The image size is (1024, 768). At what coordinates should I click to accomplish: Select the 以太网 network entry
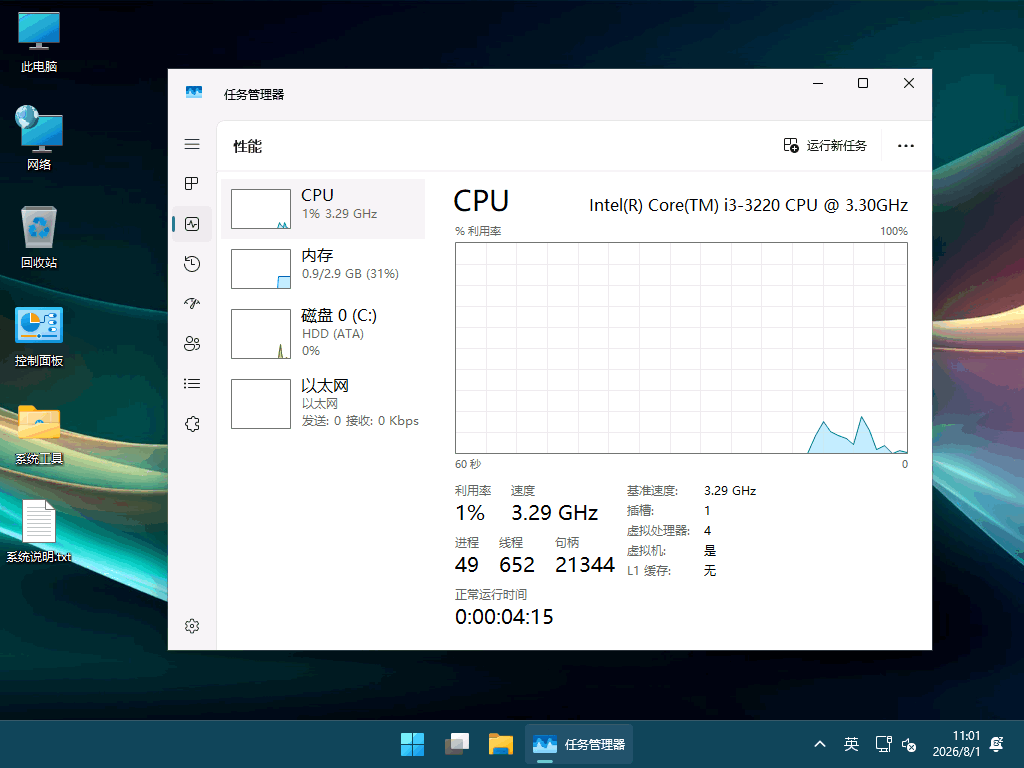point(323,403)
